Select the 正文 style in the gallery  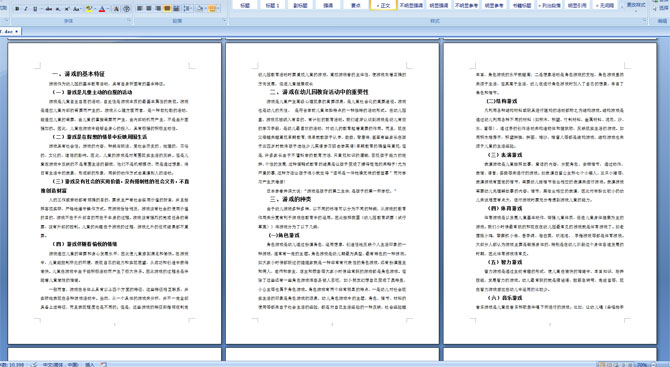pos(383,5)
